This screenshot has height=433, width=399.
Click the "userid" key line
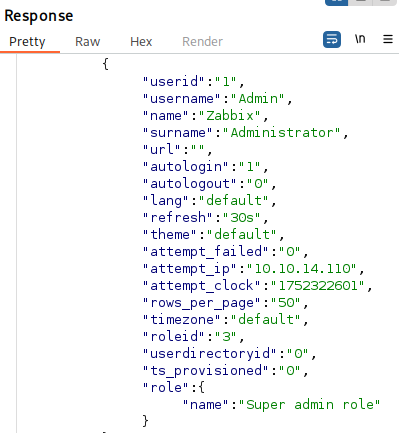[194, 81]
